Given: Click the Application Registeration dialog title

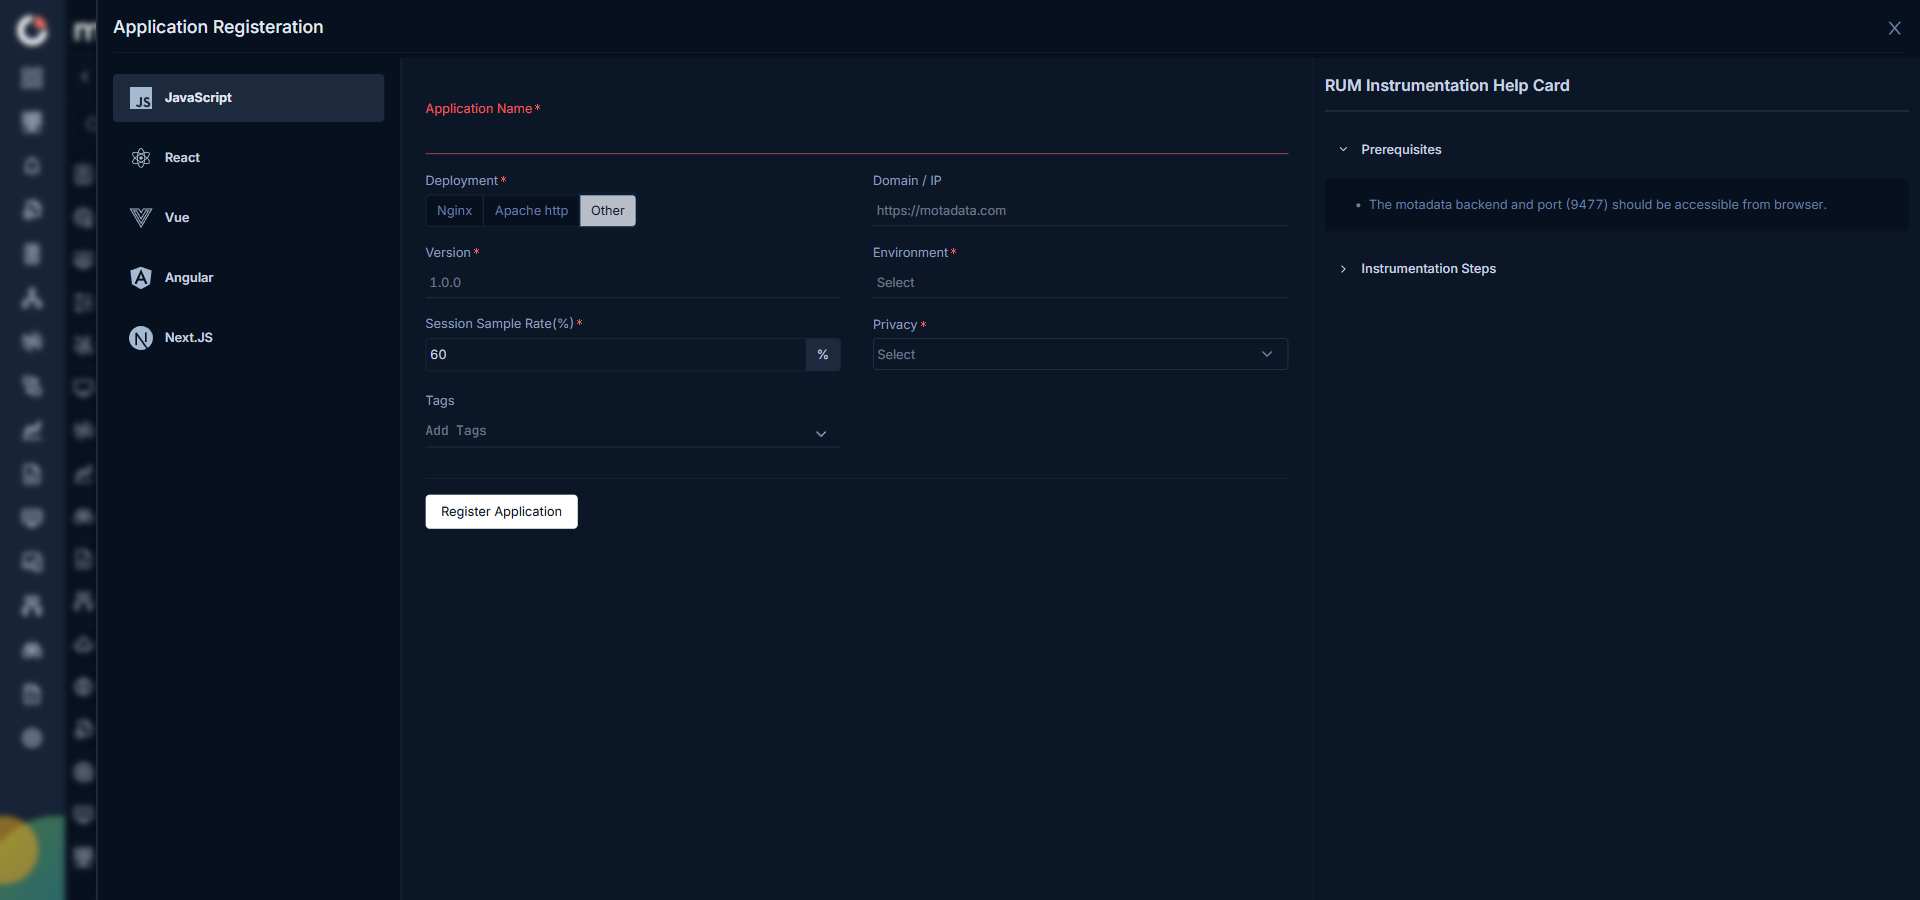Looking at the screenshot, I should [x=218, y=27].
